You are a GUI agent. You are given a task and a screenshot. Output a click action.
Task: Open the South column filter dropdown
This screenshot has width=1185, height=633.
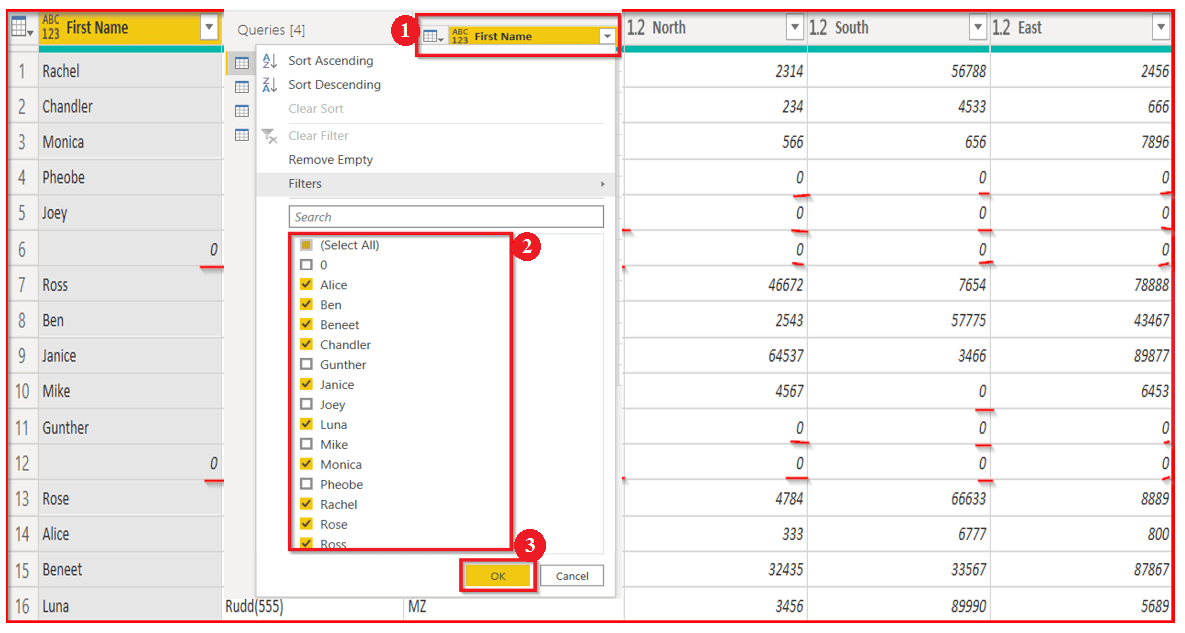(x=979, y=27)
